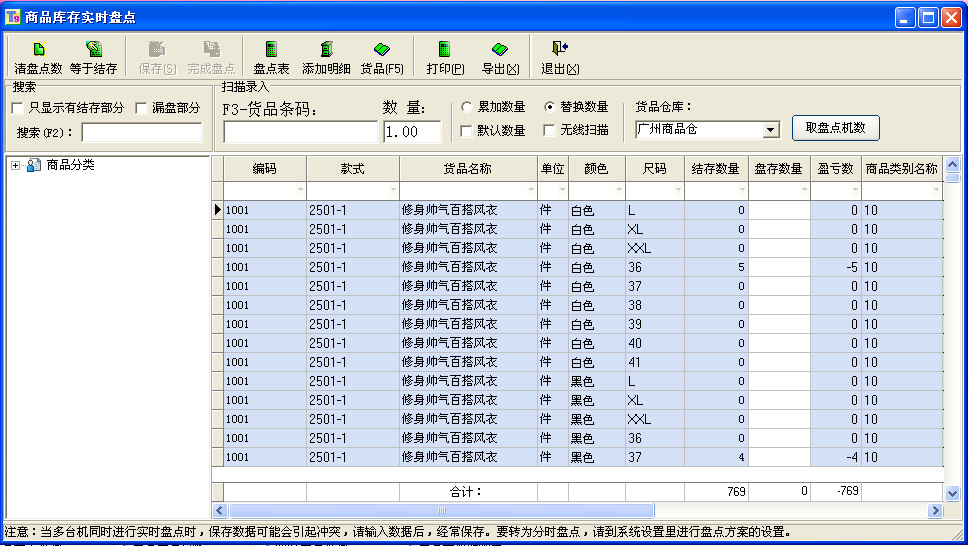Click the 合计 total 769 value
This screenshot has width=968, height=546.
click(x=736, y=492)
